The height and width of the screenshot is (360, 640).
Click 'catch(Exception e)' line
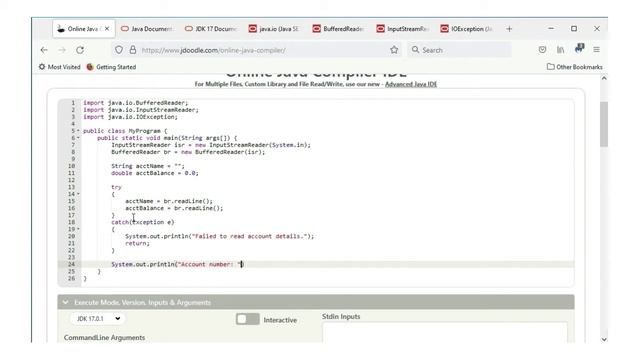point(142,222)
